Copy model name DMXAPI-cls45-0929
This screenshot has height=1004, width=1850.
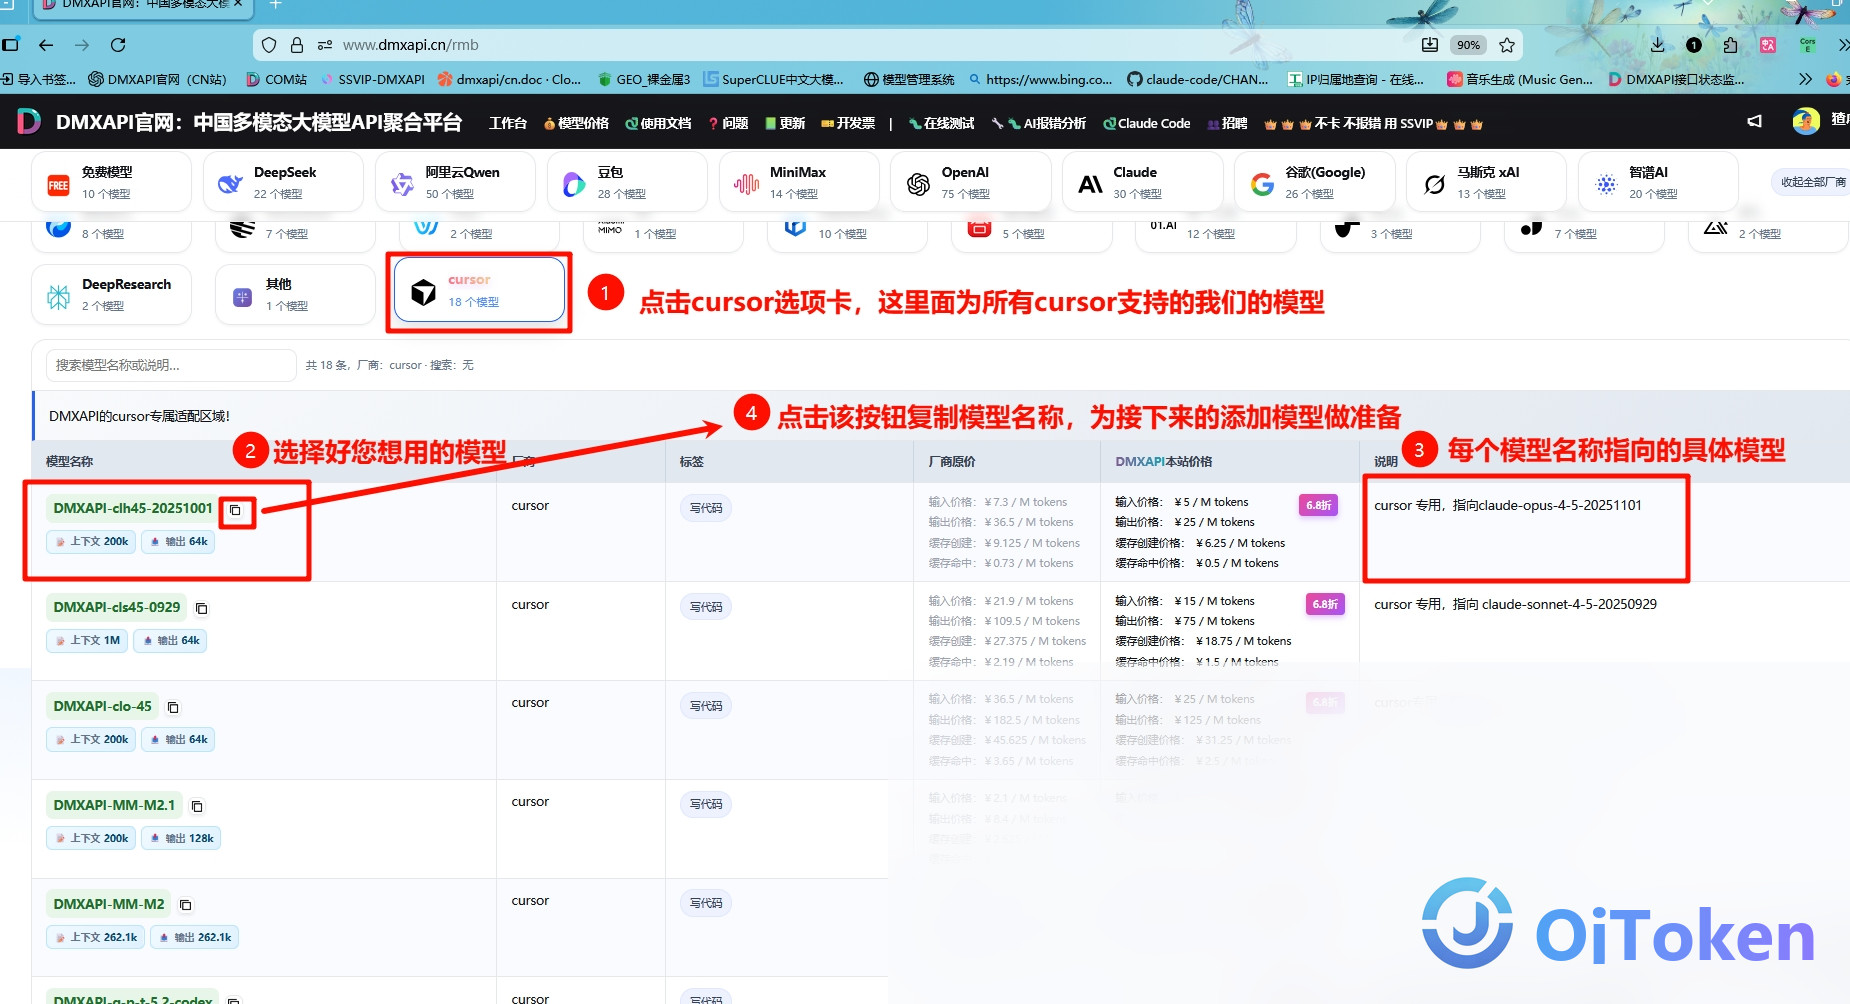pos(201,608)
